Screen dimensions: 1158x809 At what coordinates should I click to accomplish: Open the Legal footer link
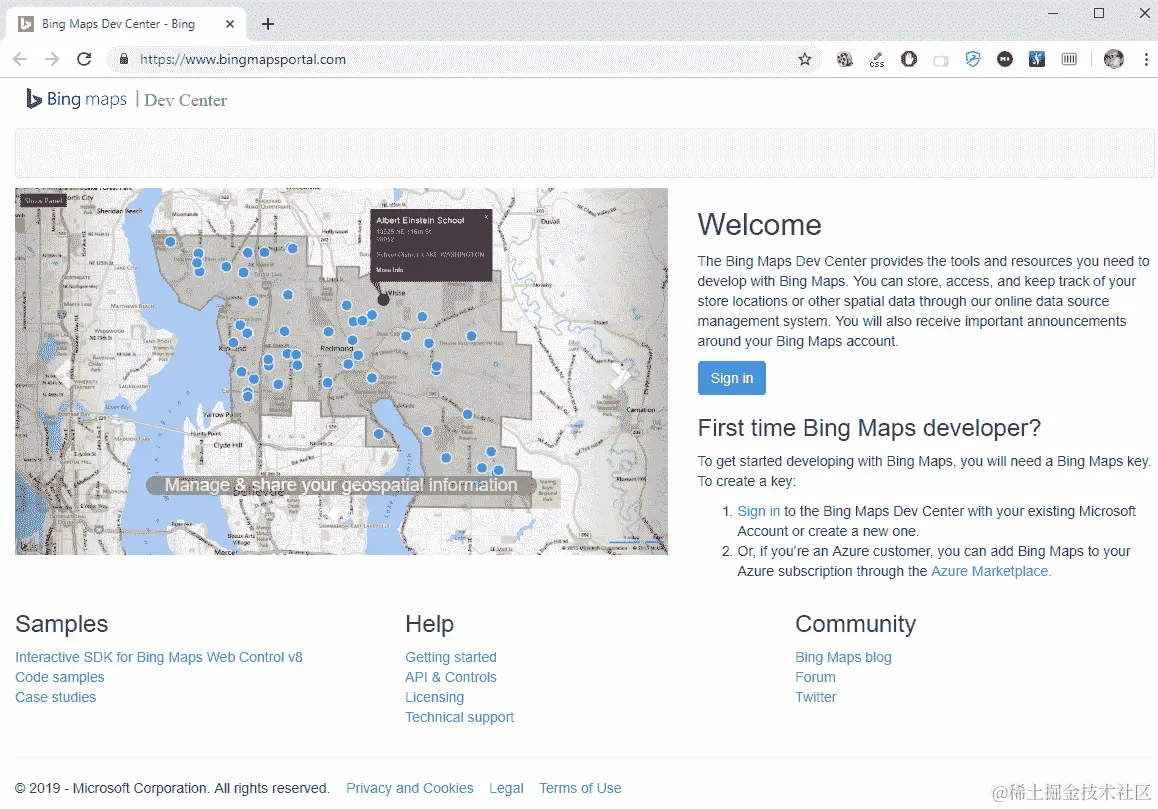[x=506, y=788]
